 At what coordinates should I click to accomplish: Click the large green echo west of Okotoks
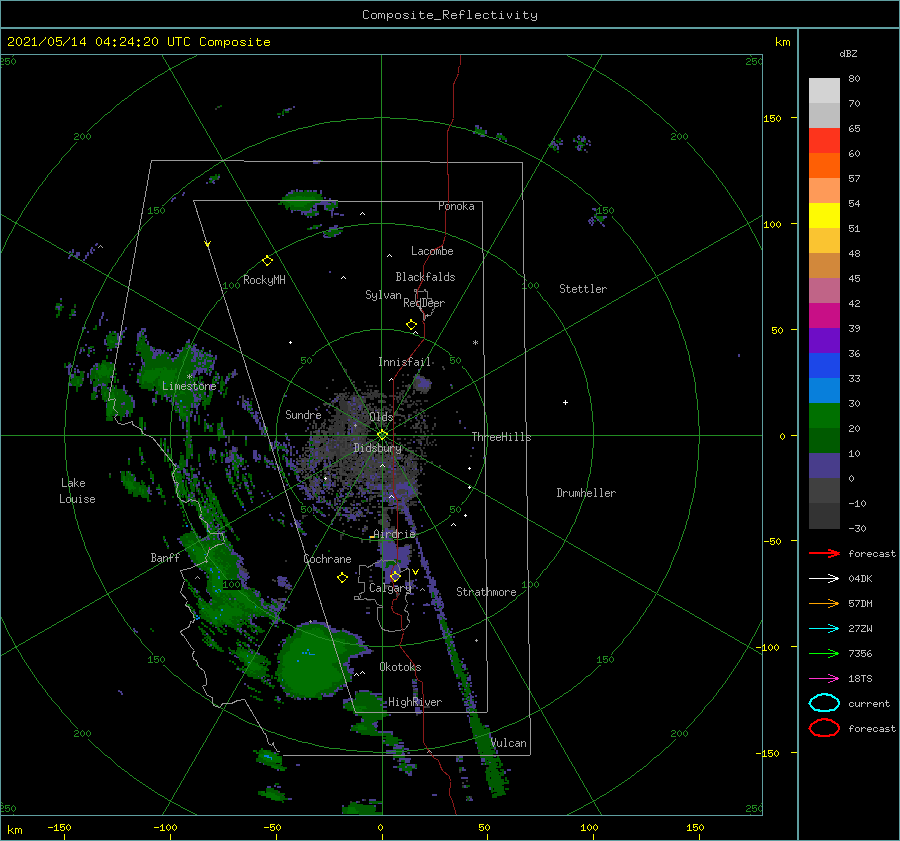pyautogui.click(x=313, y=660)
